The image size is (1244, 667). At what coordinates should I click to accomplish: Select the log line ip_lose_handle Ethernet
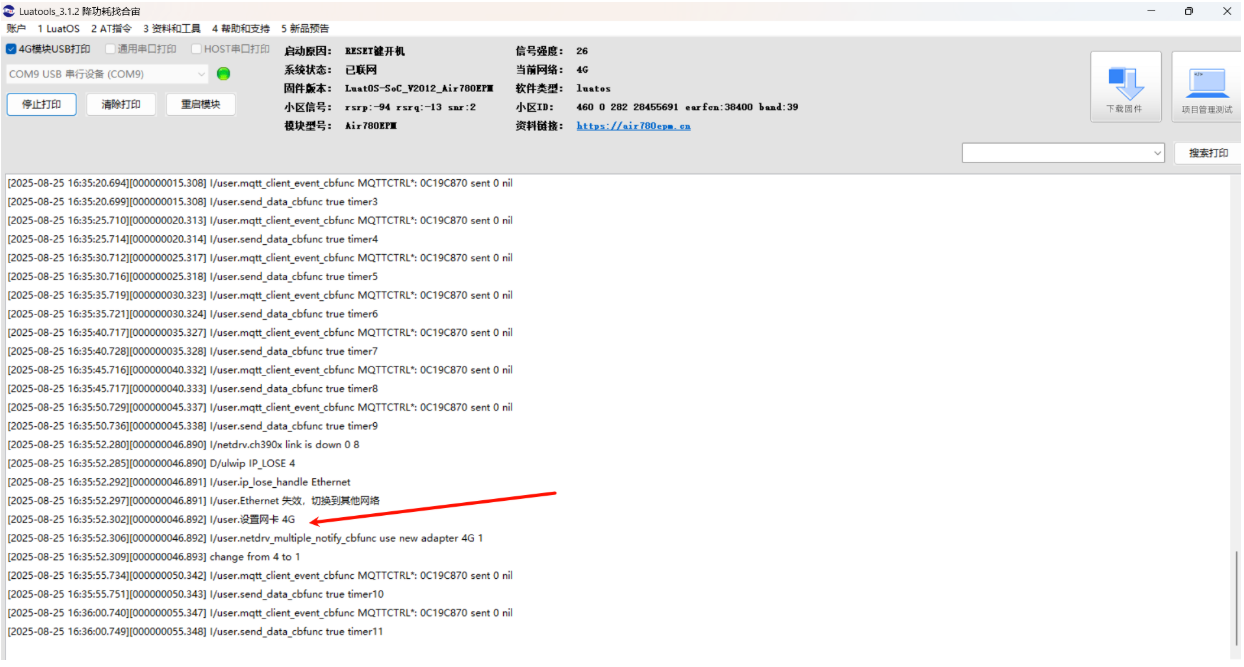coord(179,482)
